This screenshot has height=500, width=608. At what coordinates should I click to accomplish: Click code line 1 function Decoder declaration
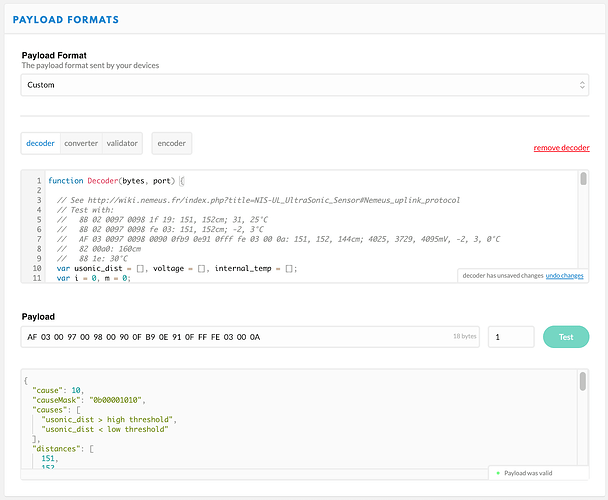[116, 181]
